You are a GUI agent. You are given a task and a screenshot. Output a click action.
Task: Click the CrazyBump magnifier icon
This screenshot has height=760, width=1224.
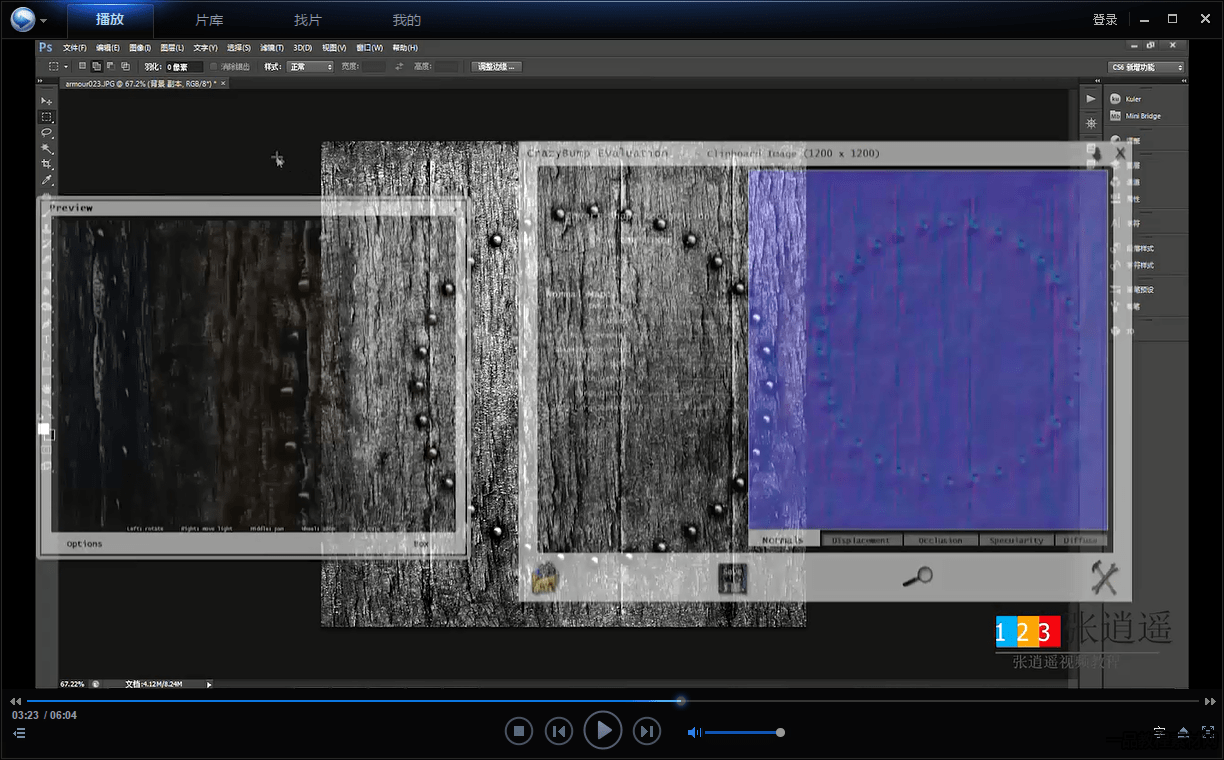pyautogui.click(x=917, y=576)
